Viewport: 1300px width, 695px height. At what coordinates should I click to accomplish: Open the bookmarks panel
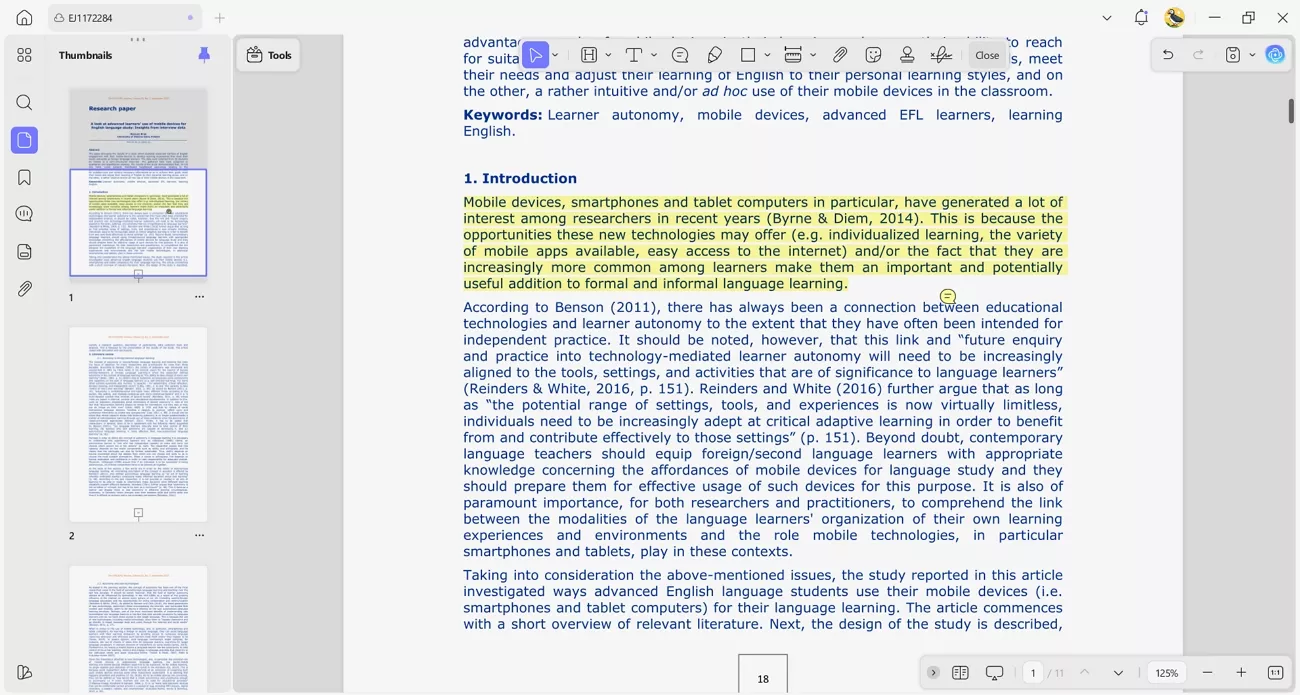click(x=24, y=177)
